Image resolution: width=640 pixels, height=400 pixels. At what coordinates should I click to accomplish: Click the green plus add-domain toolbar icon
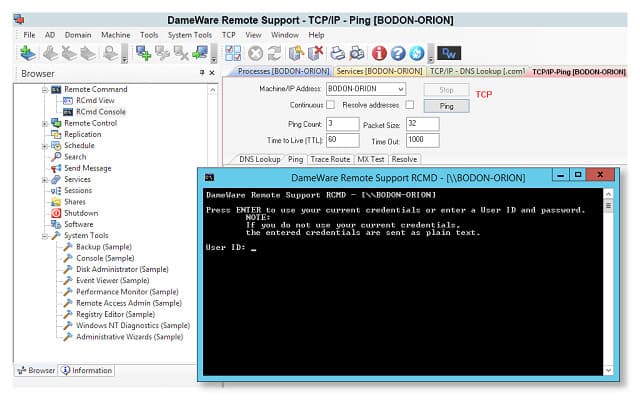coord(28,53)
